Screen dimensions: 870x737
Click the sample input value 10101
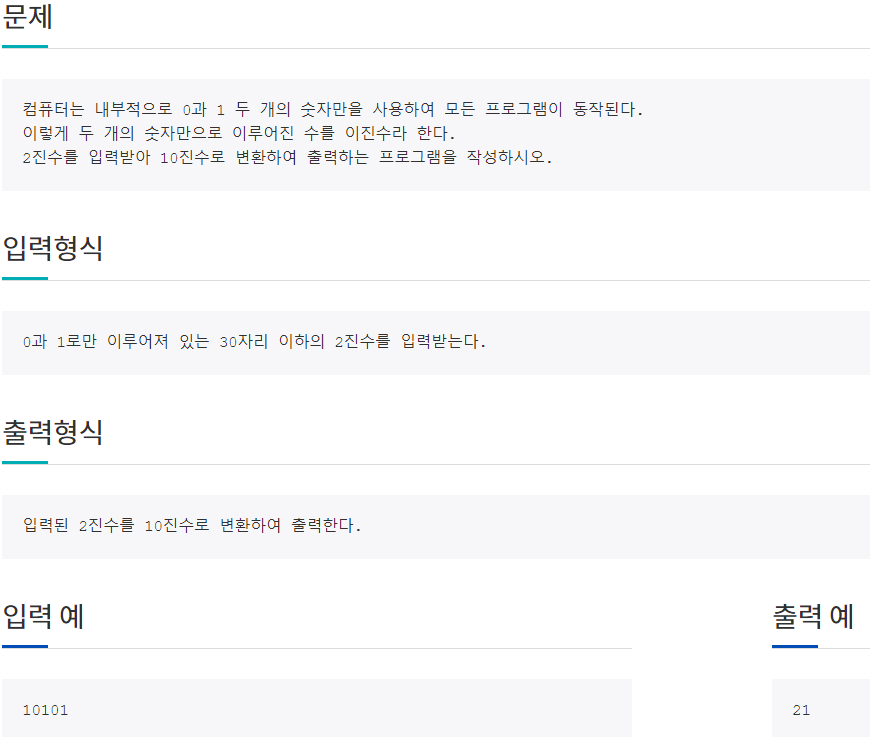pos(45,710)
